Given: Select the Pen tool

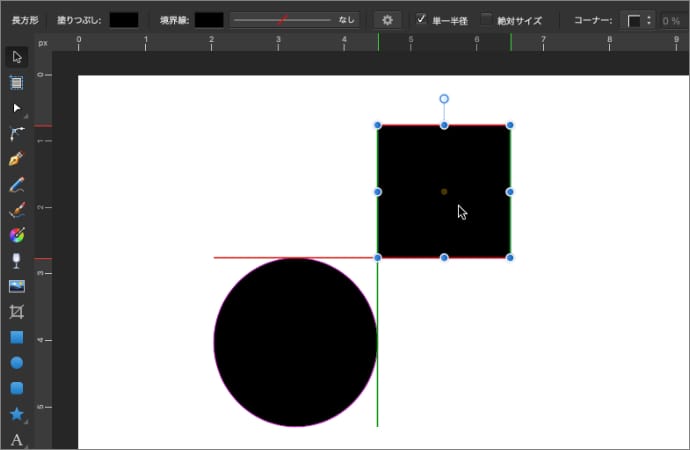Looking at the screenshot, I should tap(17, 159).
